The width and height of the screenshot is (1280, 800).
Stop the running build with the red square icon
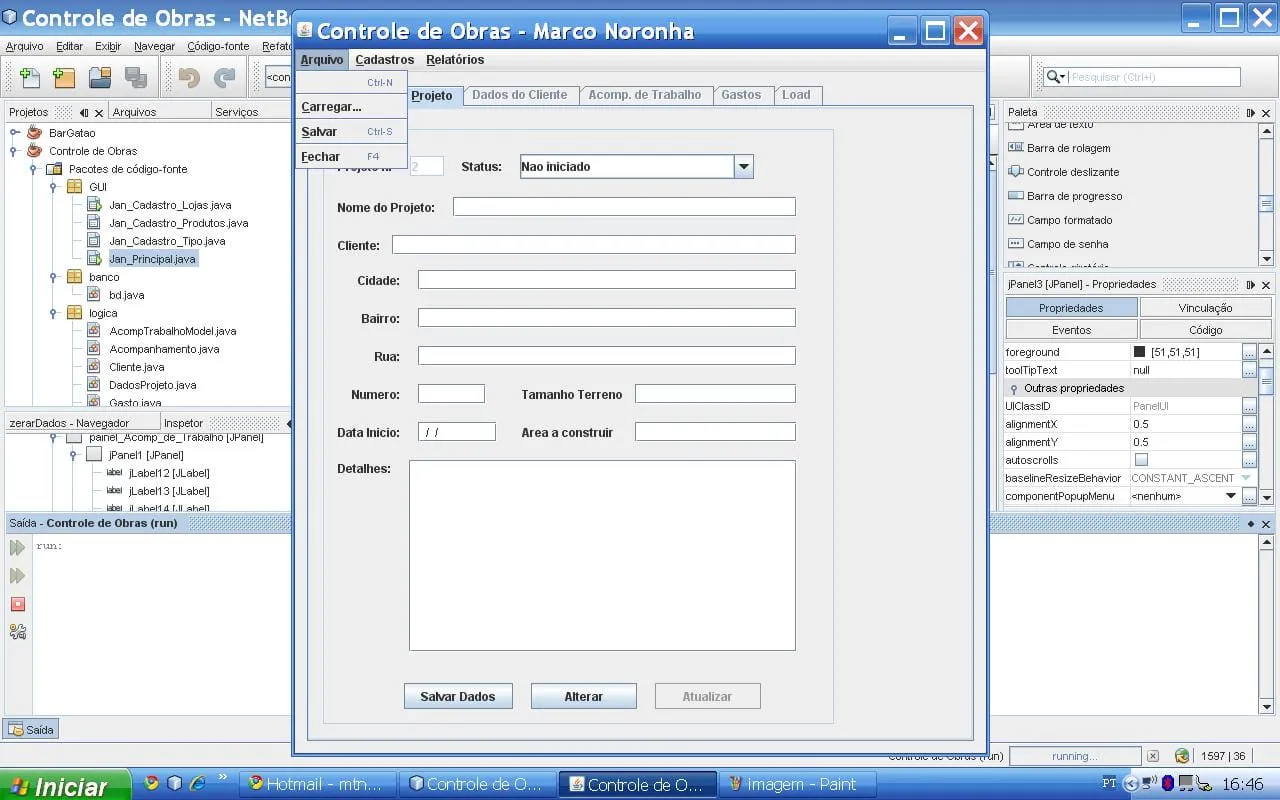pos(17,604)
